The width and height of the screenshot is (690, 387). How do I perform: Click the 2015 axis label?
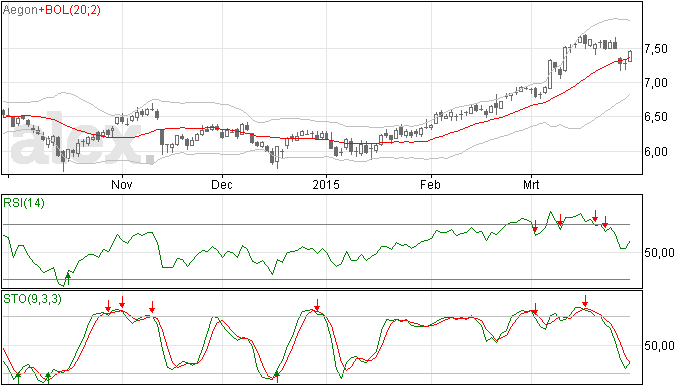326,184
